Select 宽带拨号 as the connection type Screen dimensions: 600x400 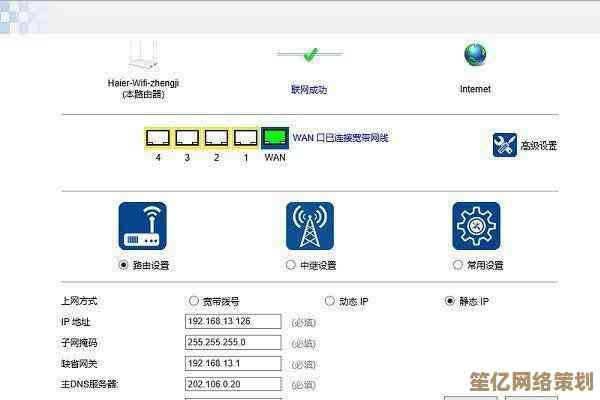194,301
